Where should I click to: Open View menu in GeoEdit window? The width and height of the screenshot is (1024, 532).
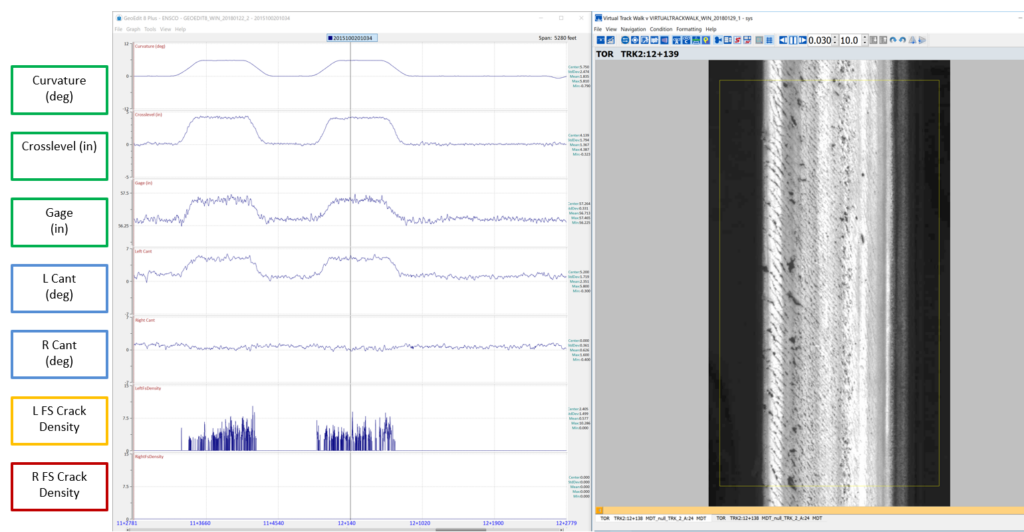click(165, 29)
